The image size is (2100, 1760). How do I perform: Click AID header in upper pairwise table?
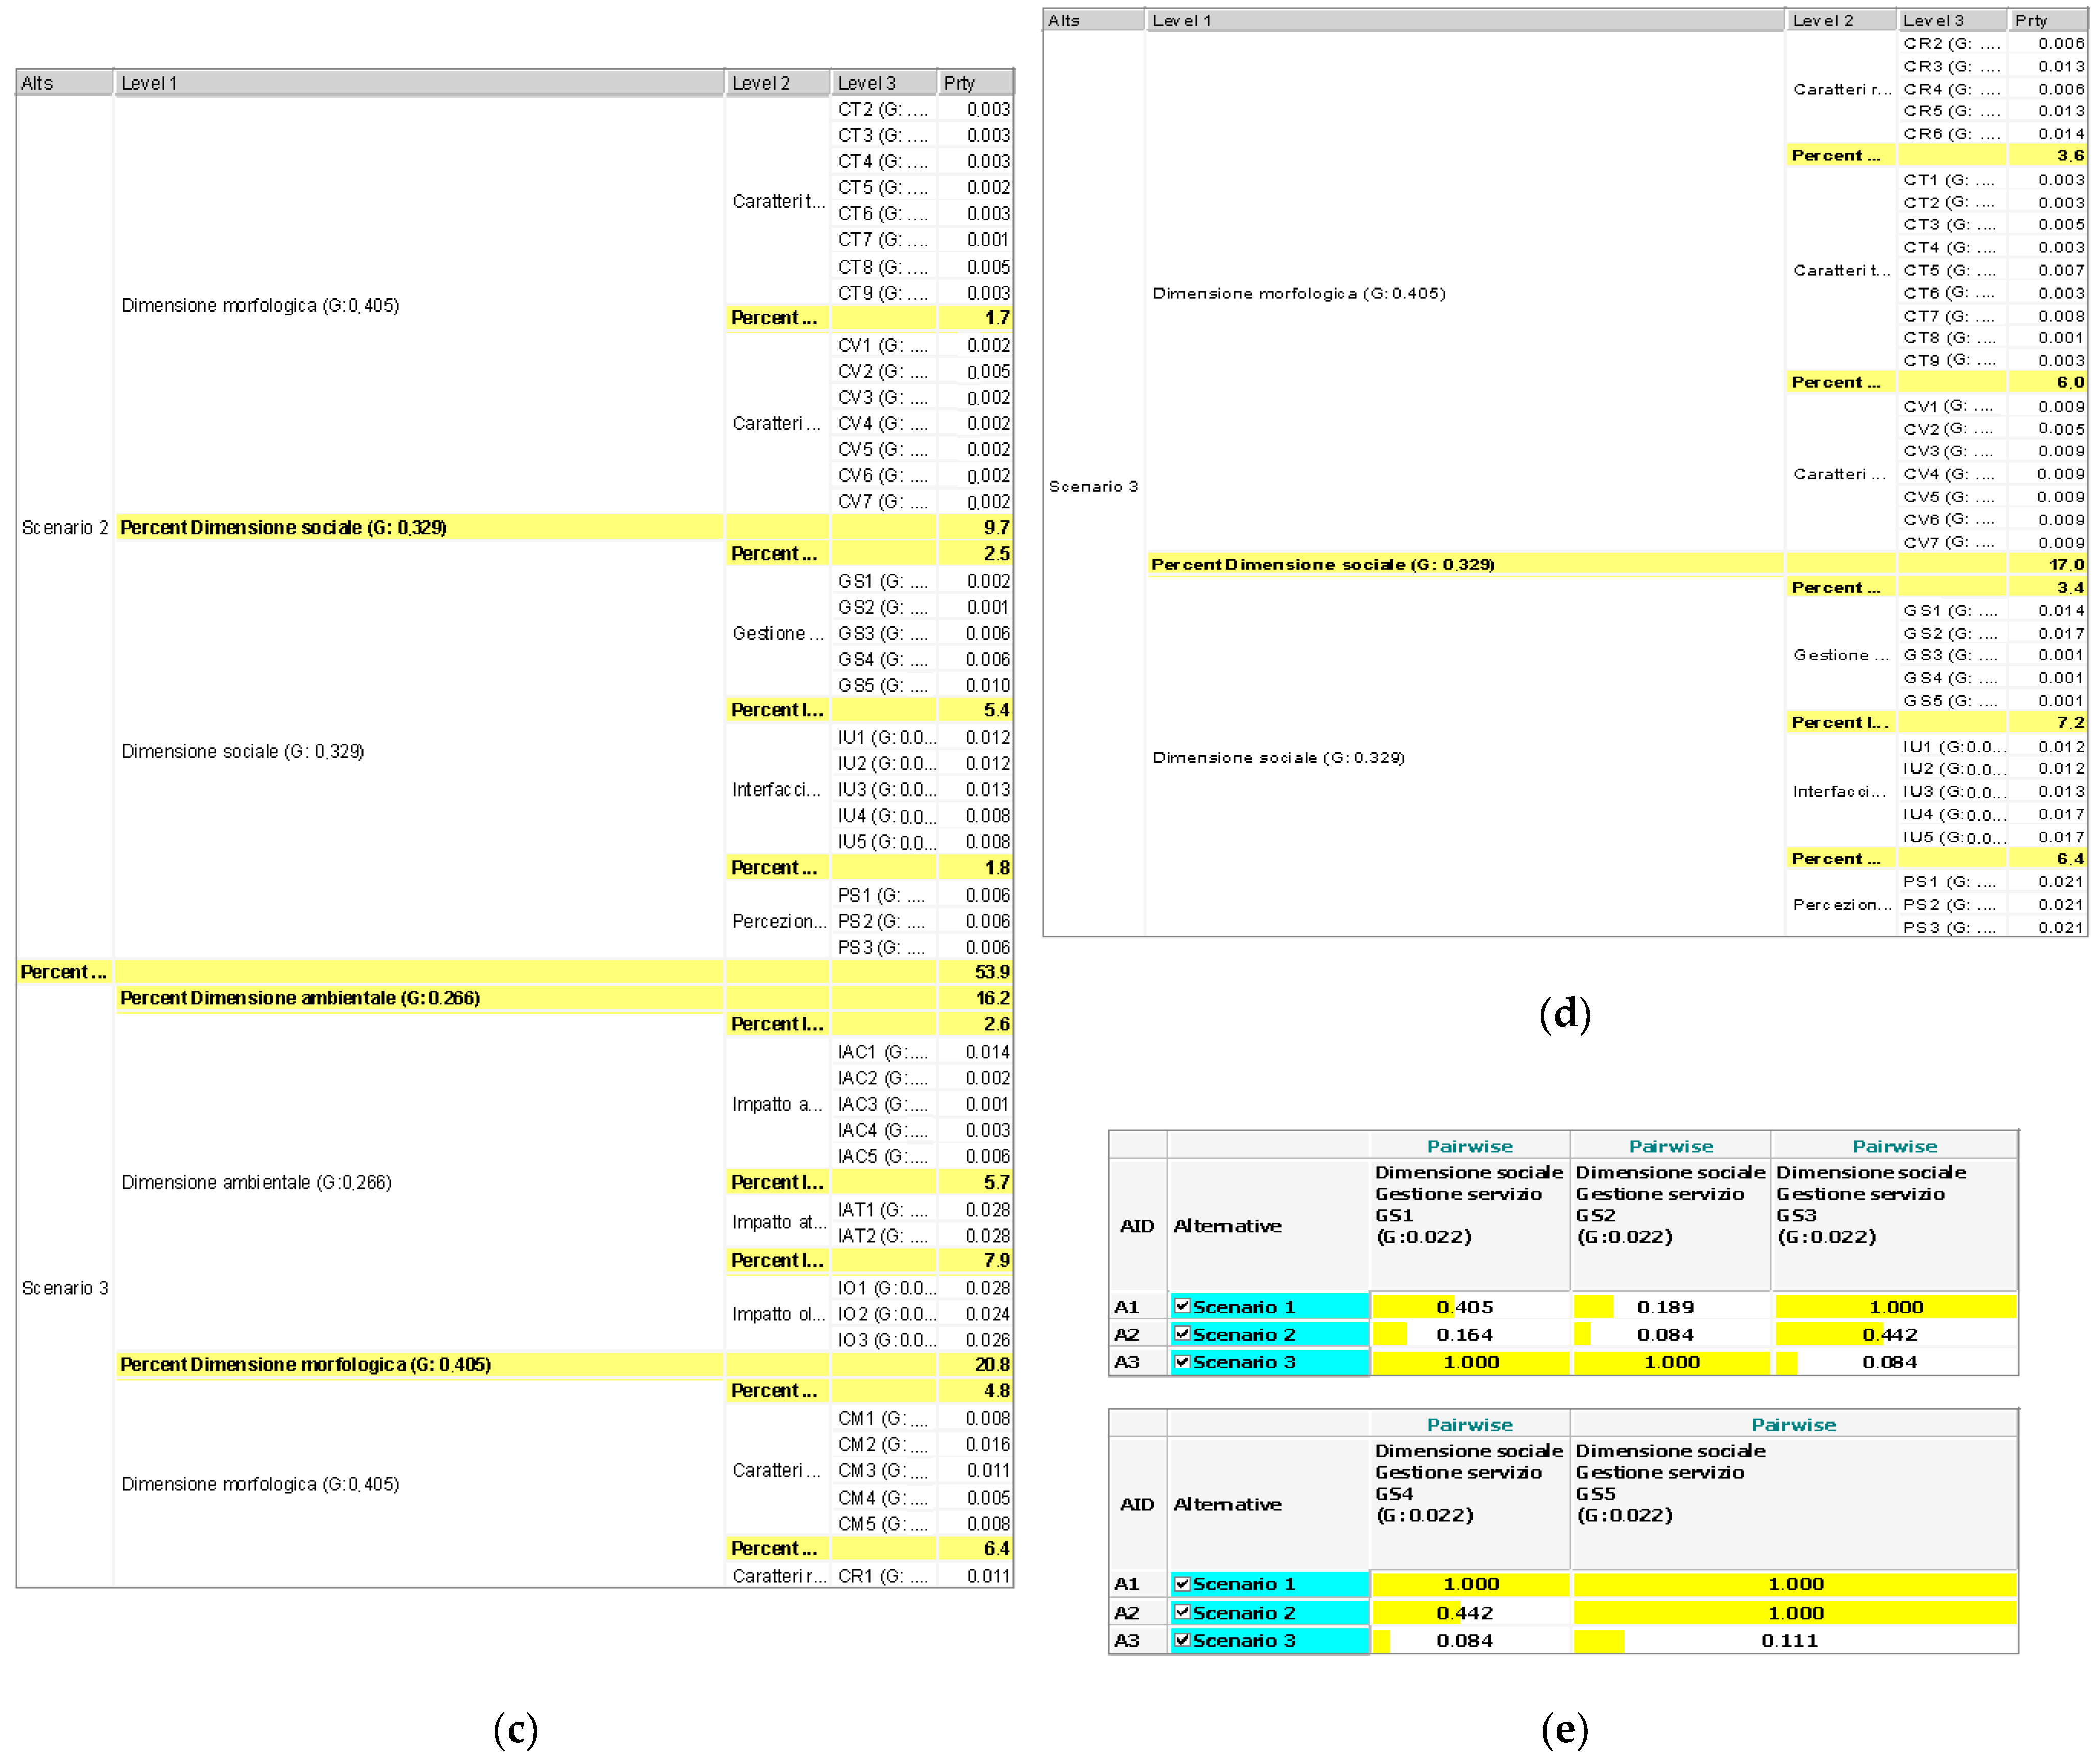tap(1137, 1225)
